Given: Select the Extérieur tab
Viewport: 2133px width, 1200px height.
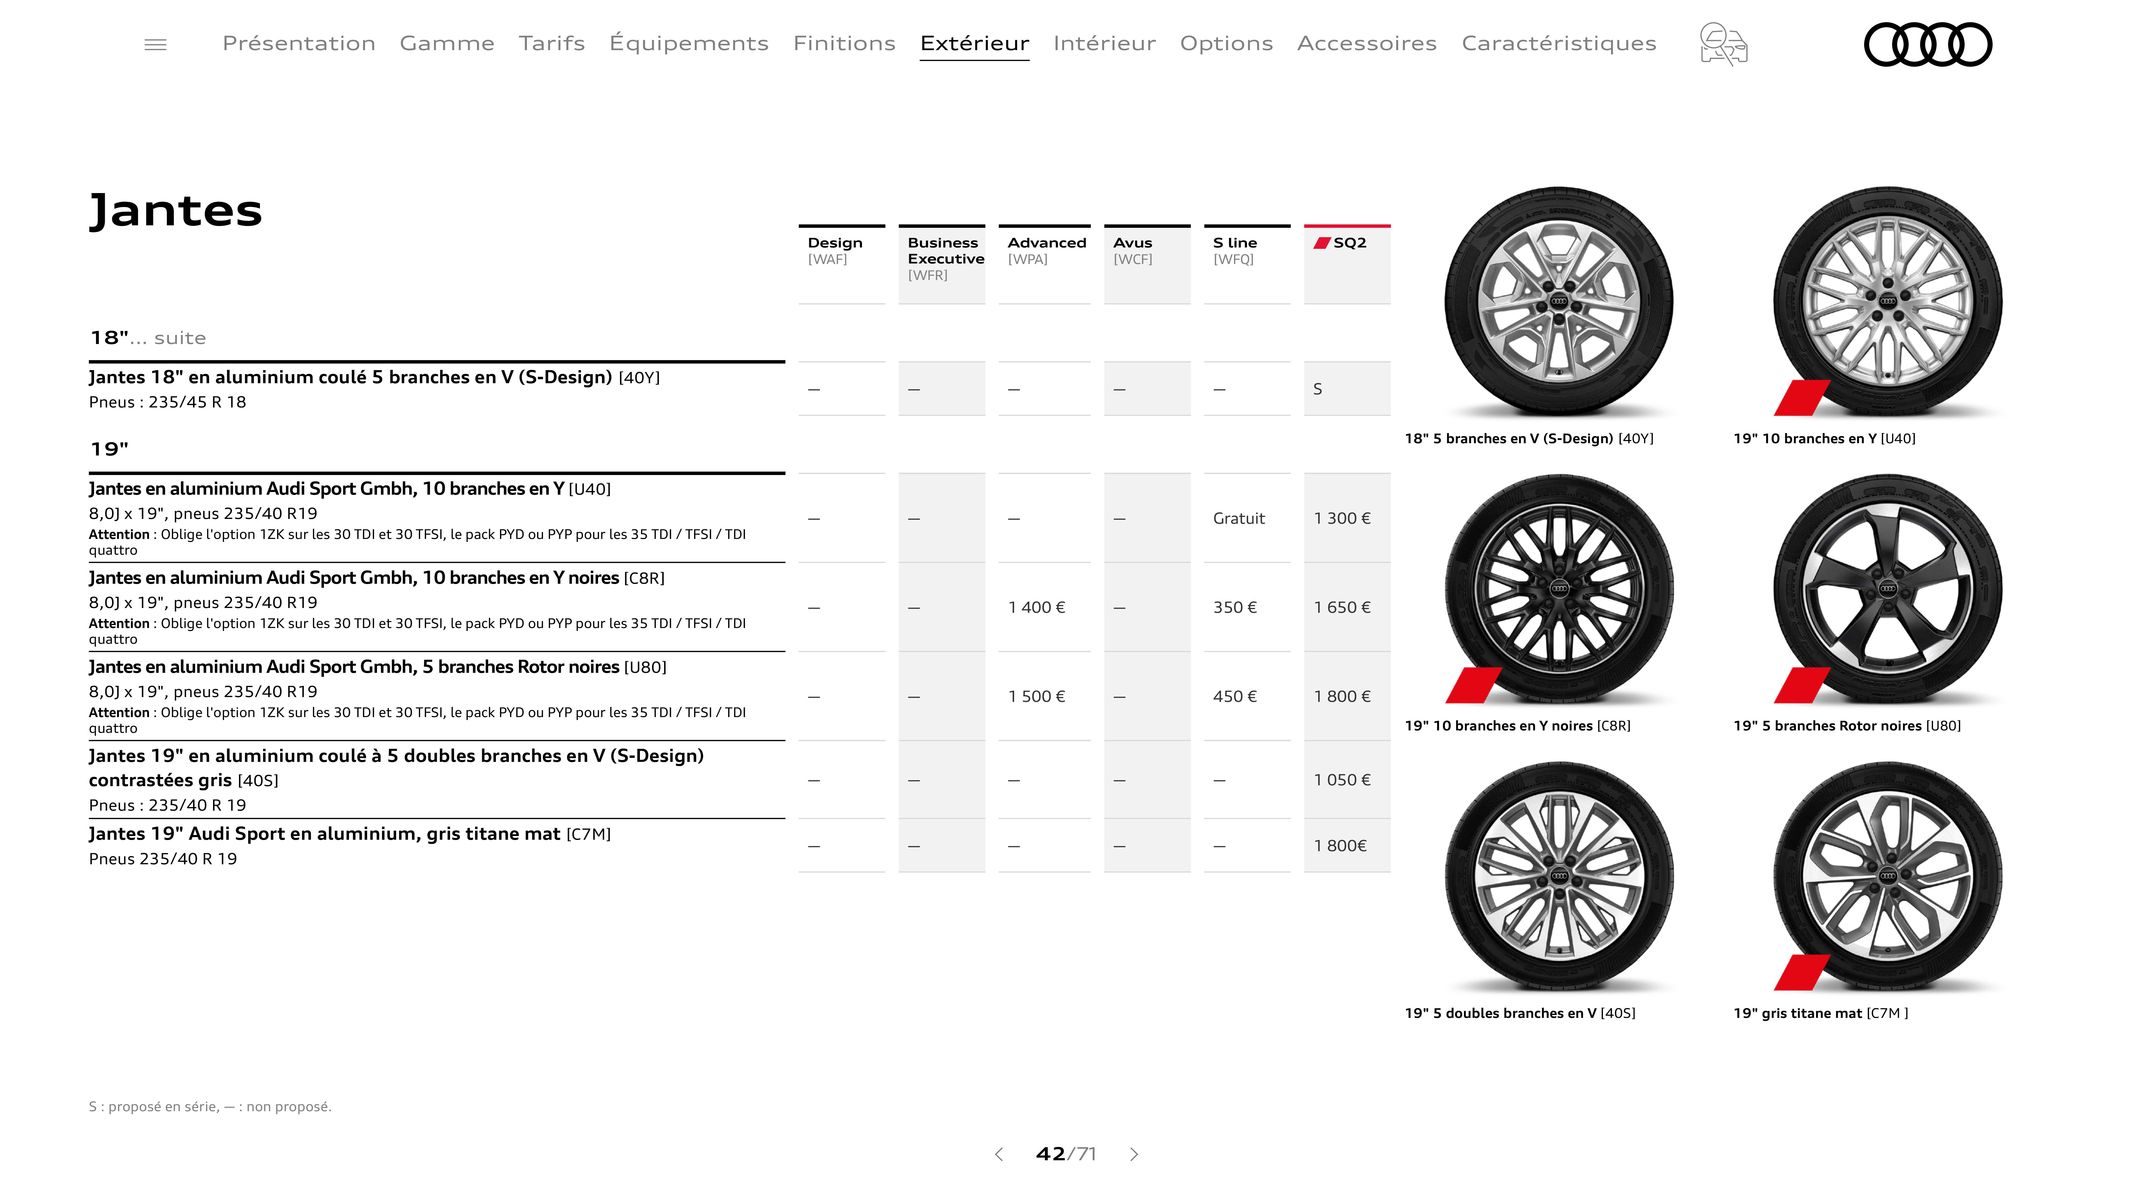Looking at the screenshot, I should click(975, 43).
